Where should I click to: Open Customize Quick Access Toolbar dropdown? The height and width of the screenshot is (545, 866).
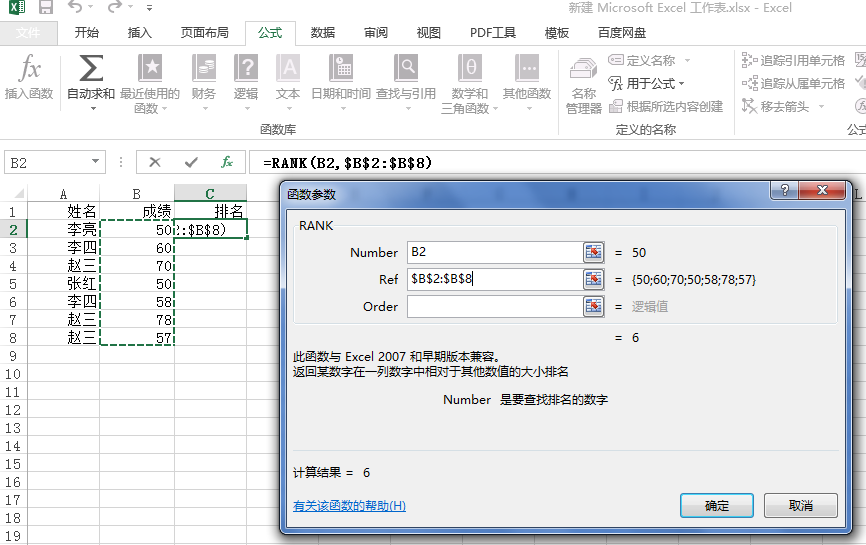pyautogui.click(x=150, y=8)
